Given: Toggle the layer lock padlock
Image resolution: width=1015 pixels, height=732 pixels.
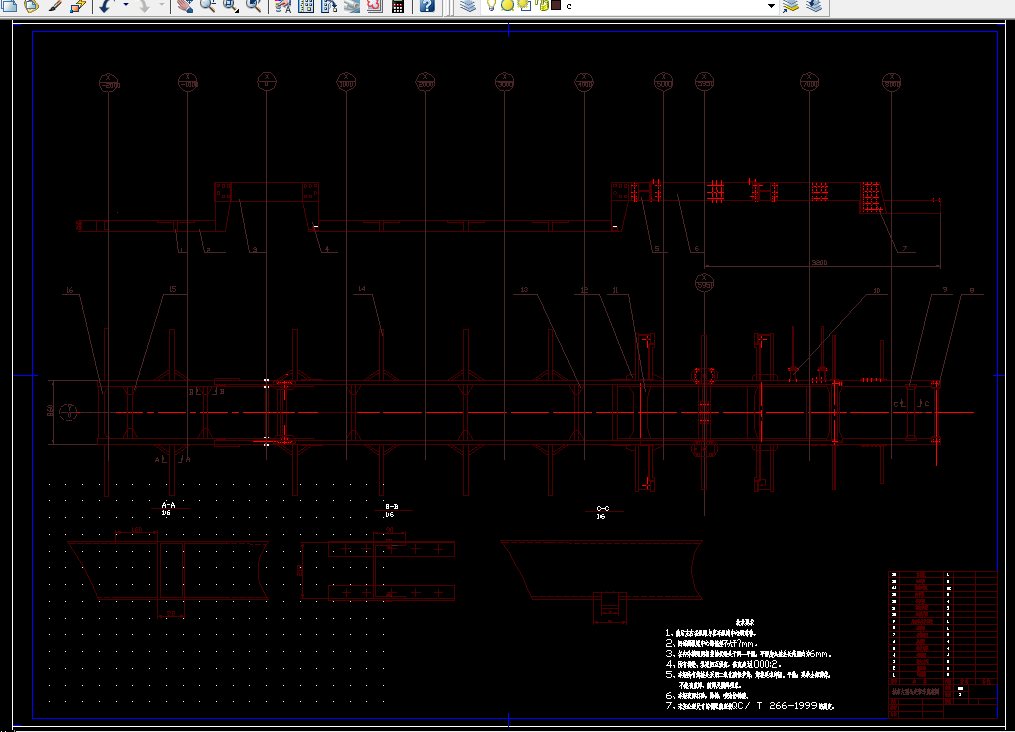Looking at the screenshot, I should [x=542, y=5].
